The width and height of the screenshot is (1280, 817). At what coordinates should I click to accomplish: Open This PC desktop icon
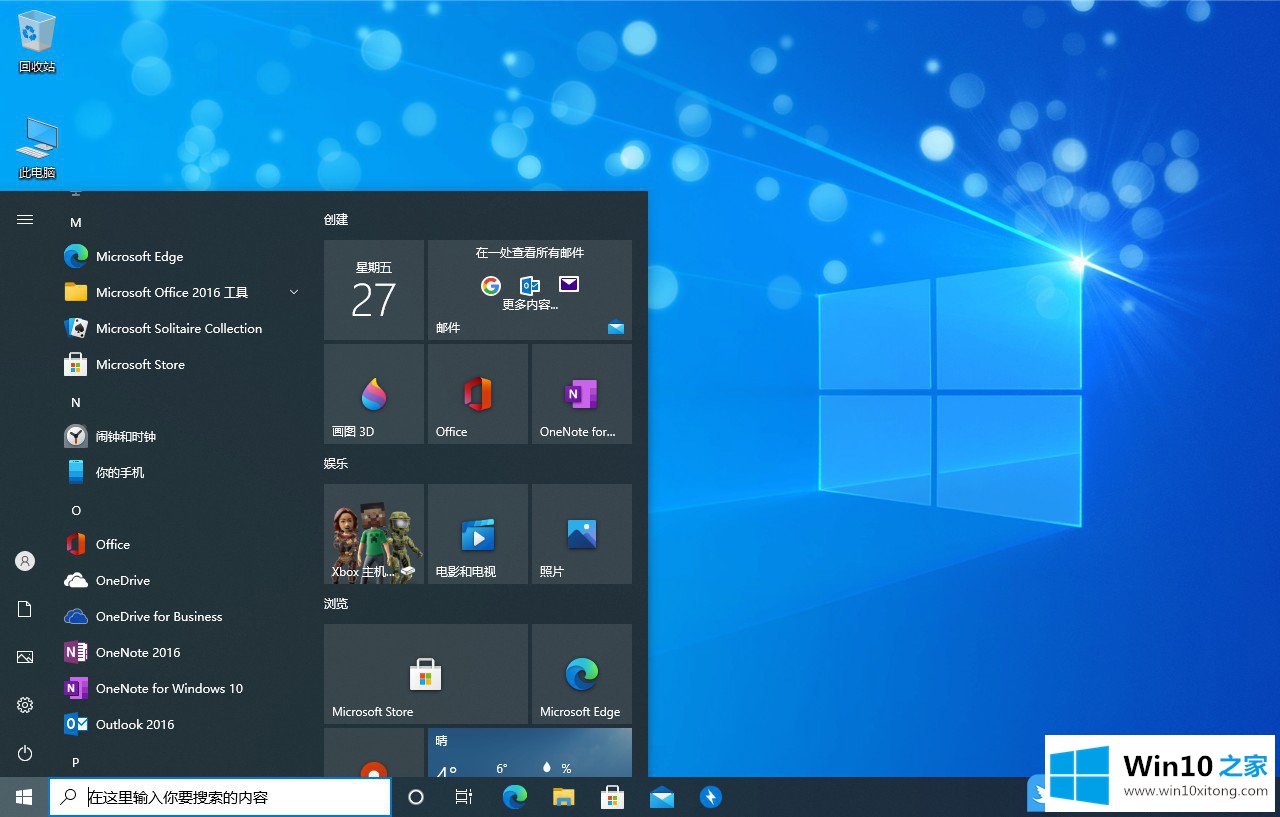[37, 148]
